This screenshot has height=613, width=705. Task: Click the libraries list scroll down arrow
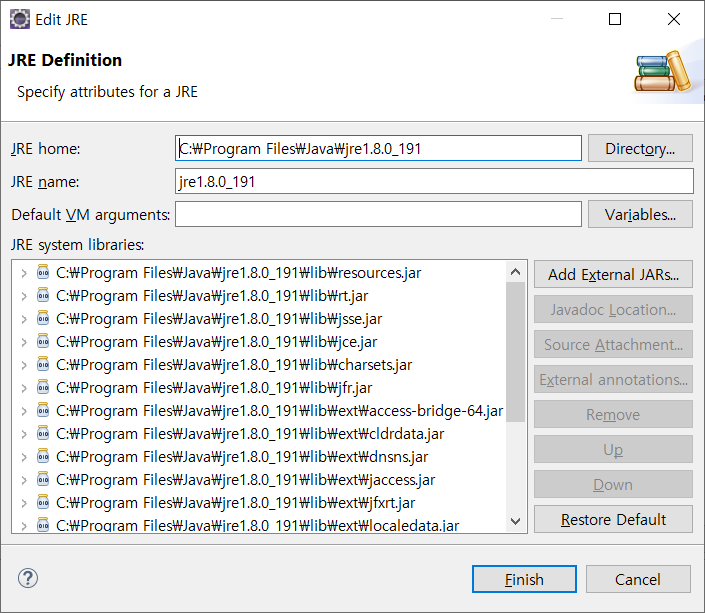click(x=516, y=521)
